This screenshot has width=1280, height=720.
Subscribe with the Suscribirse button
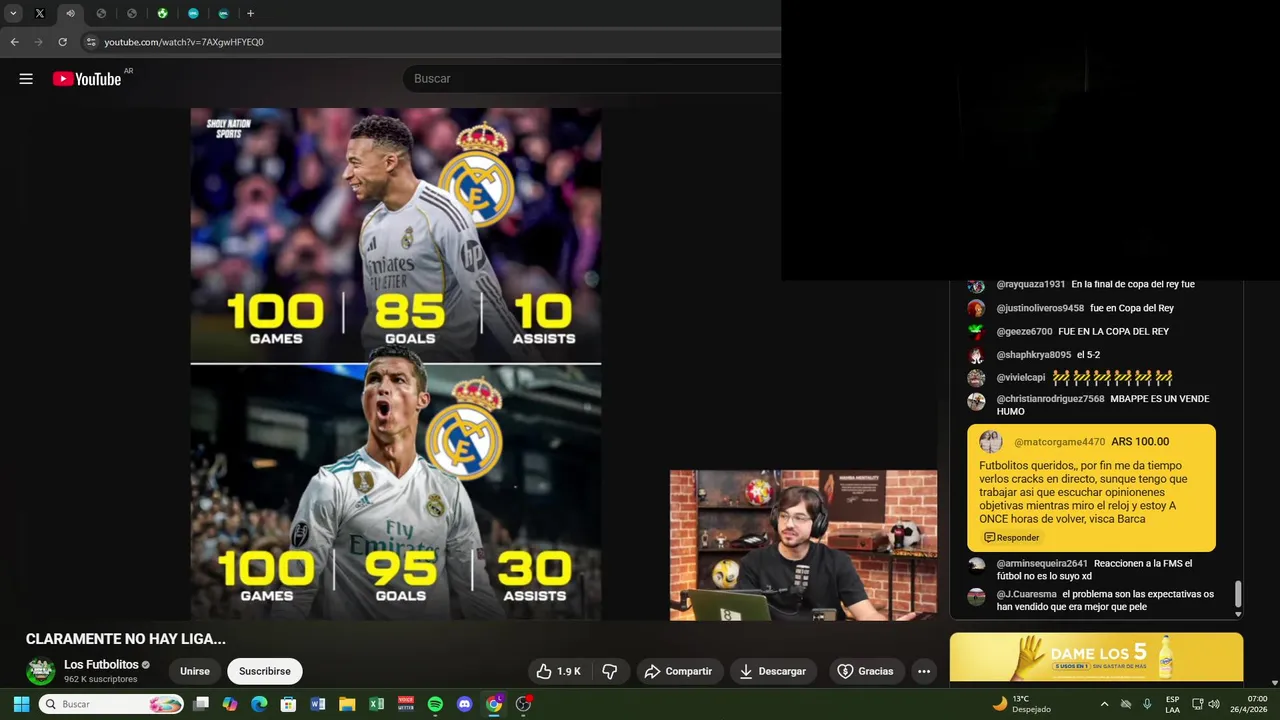tap(265, 671)
